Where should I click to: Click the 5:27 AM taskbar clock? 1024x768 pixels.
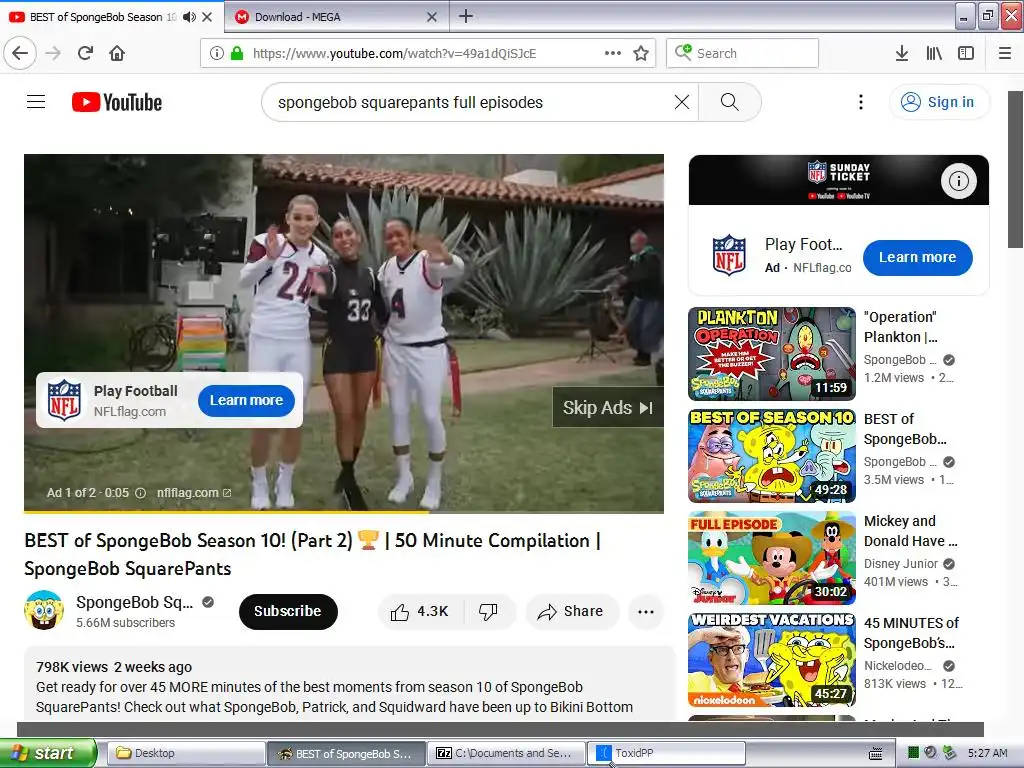click(987, 753)
